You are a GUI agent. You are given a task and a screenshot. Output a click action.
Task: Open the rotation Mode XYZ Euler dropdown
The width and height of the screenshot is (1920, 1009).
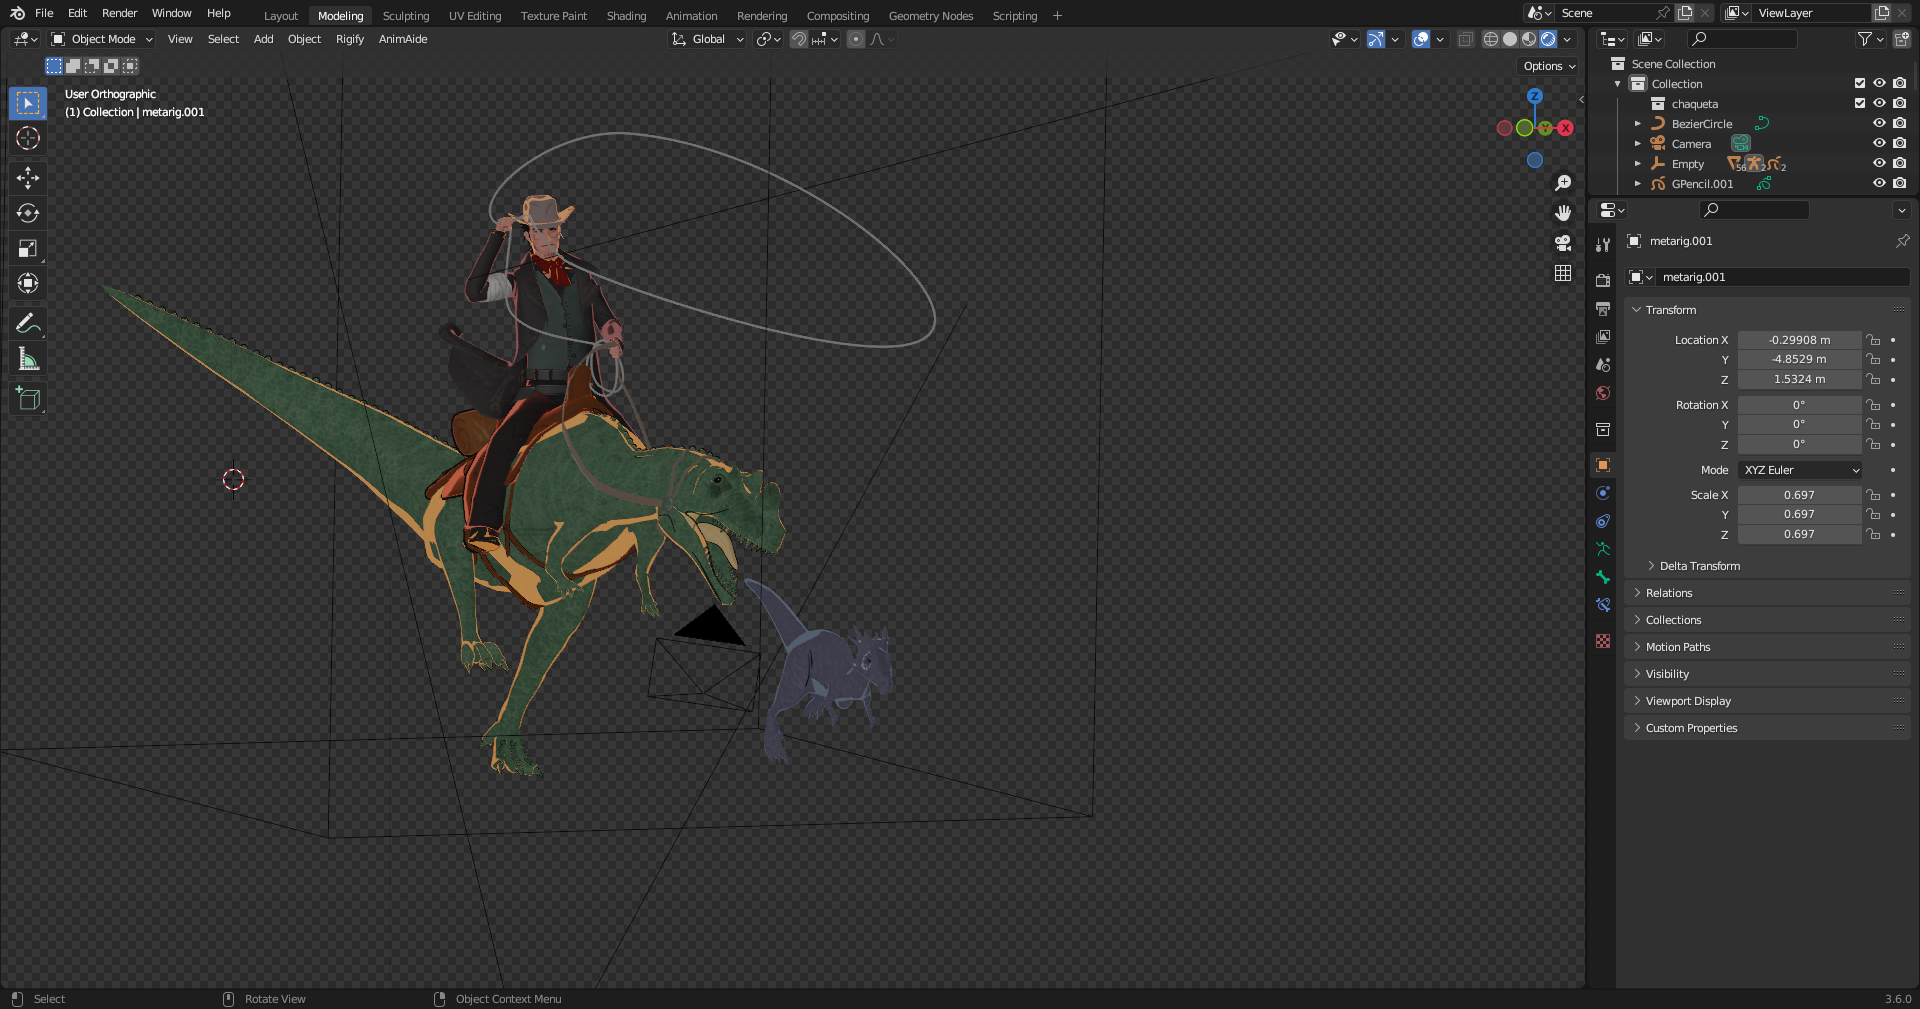coord(1801,470)
